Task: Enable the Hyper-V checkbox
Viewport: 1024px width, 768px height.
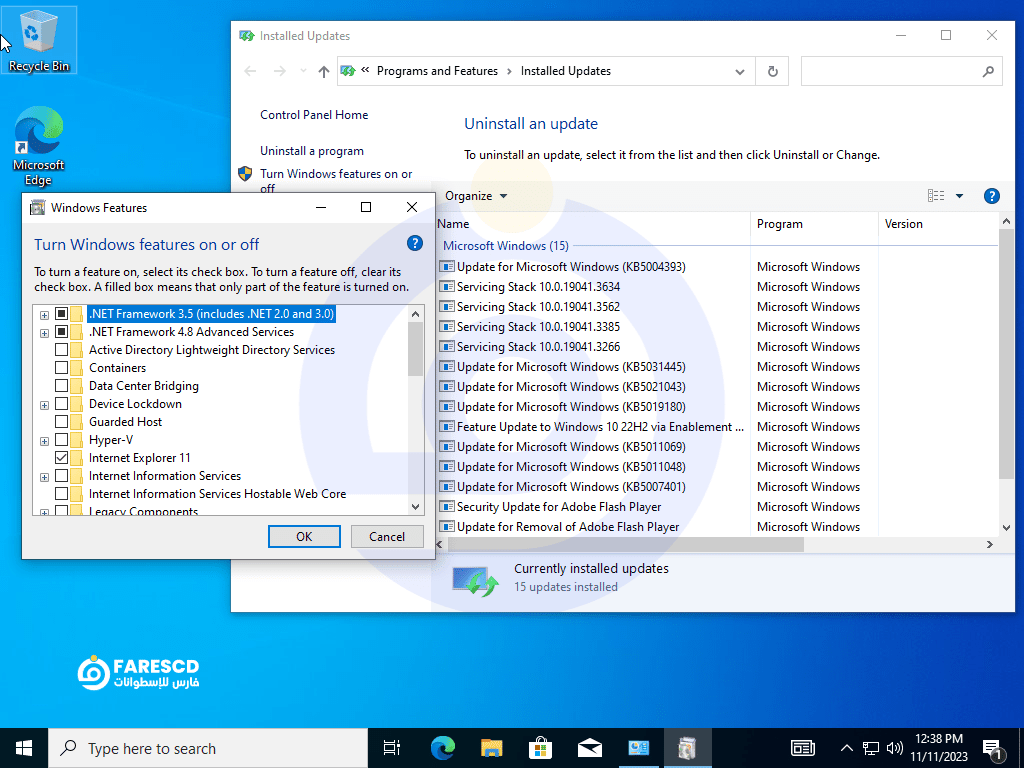Action: pos(61,440)
